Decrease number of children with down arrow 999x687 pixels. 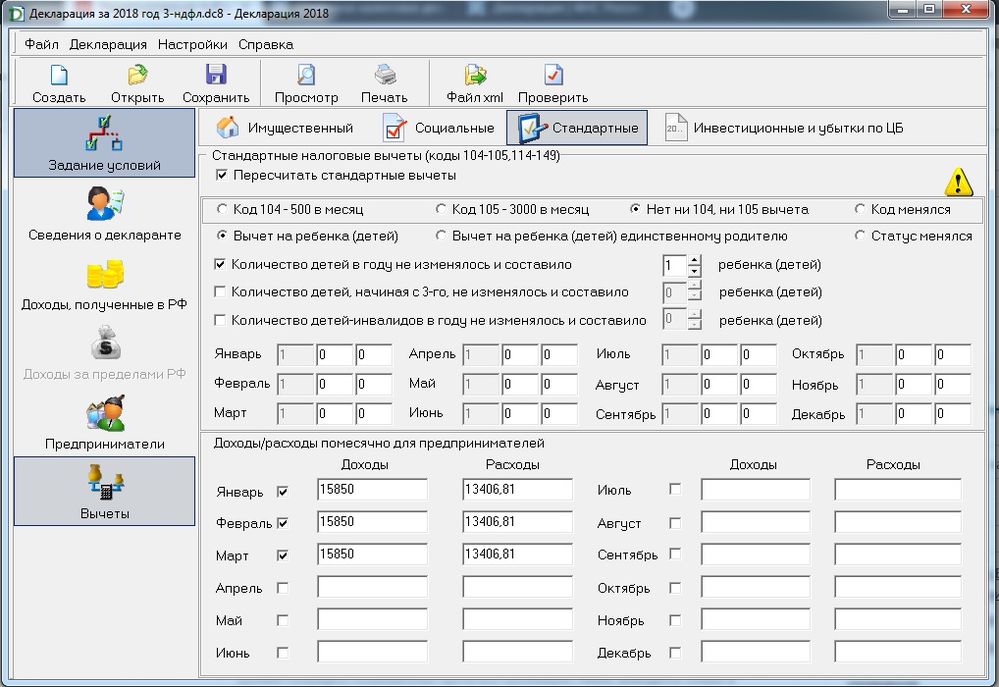pyautogui.click(x=695, y=271)
